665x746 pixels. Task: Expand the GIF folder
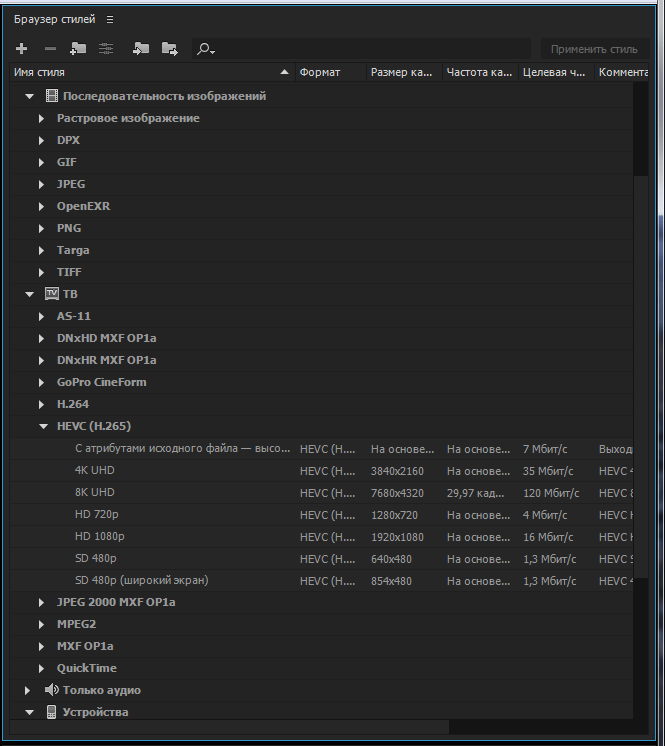coord(41,162)
